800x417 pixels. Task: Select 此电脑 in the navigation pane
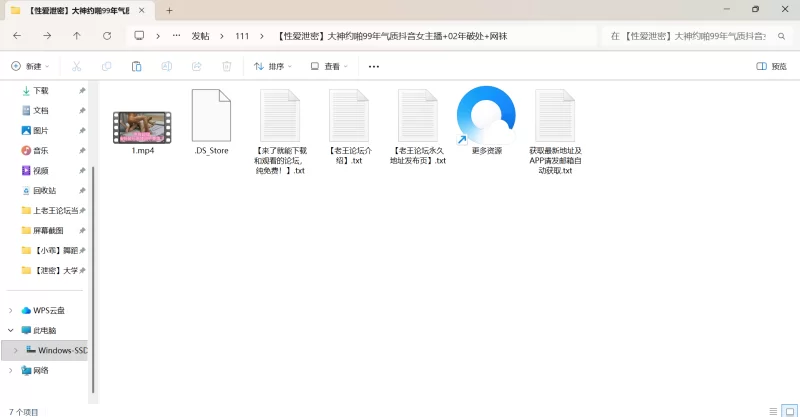44,330
